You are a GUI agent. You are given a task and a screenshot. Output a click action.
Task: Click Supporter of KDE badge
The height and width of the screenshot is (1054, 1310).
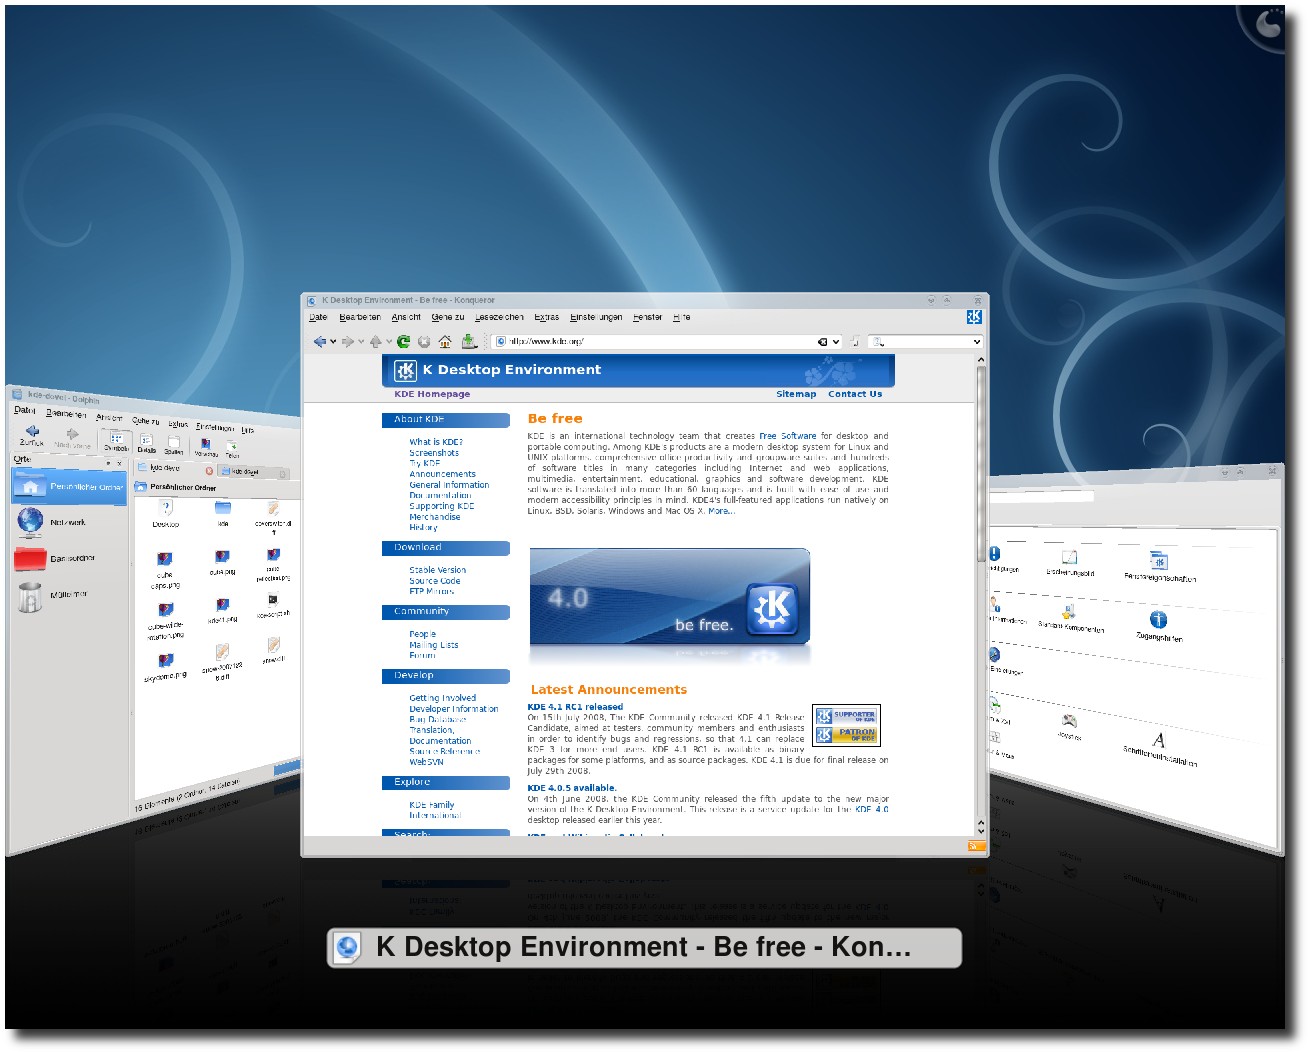click(x=846, y=716)
